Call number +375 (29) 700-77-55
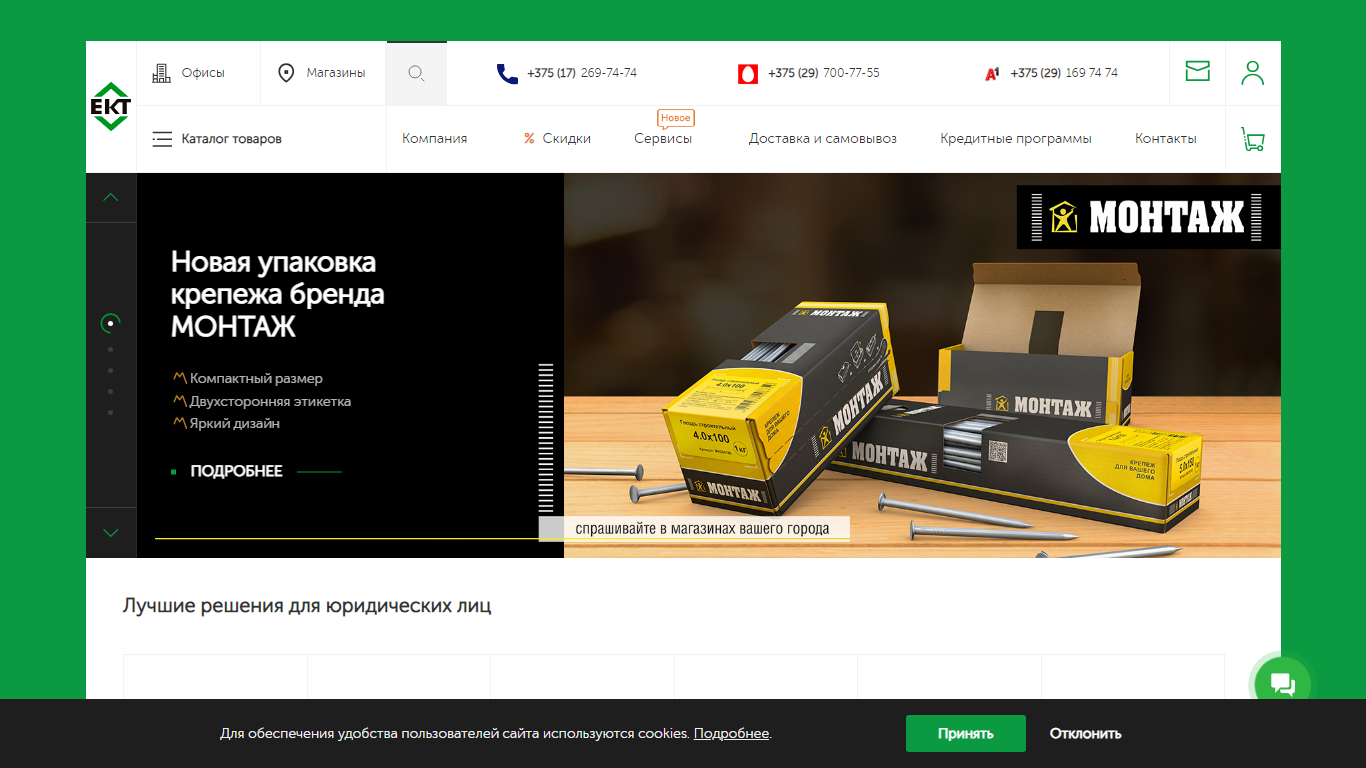The width and height of the screenshot is (1366, 768). pos(824,73)
